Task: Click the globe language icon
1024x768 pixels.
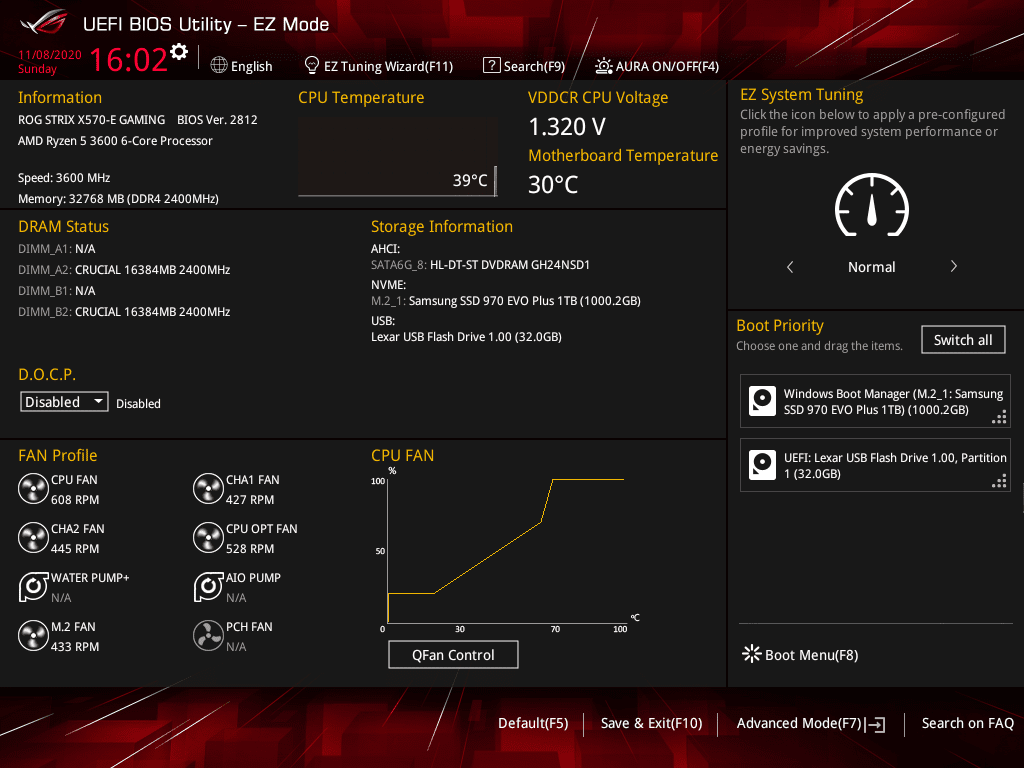Action: pos(219,65)
